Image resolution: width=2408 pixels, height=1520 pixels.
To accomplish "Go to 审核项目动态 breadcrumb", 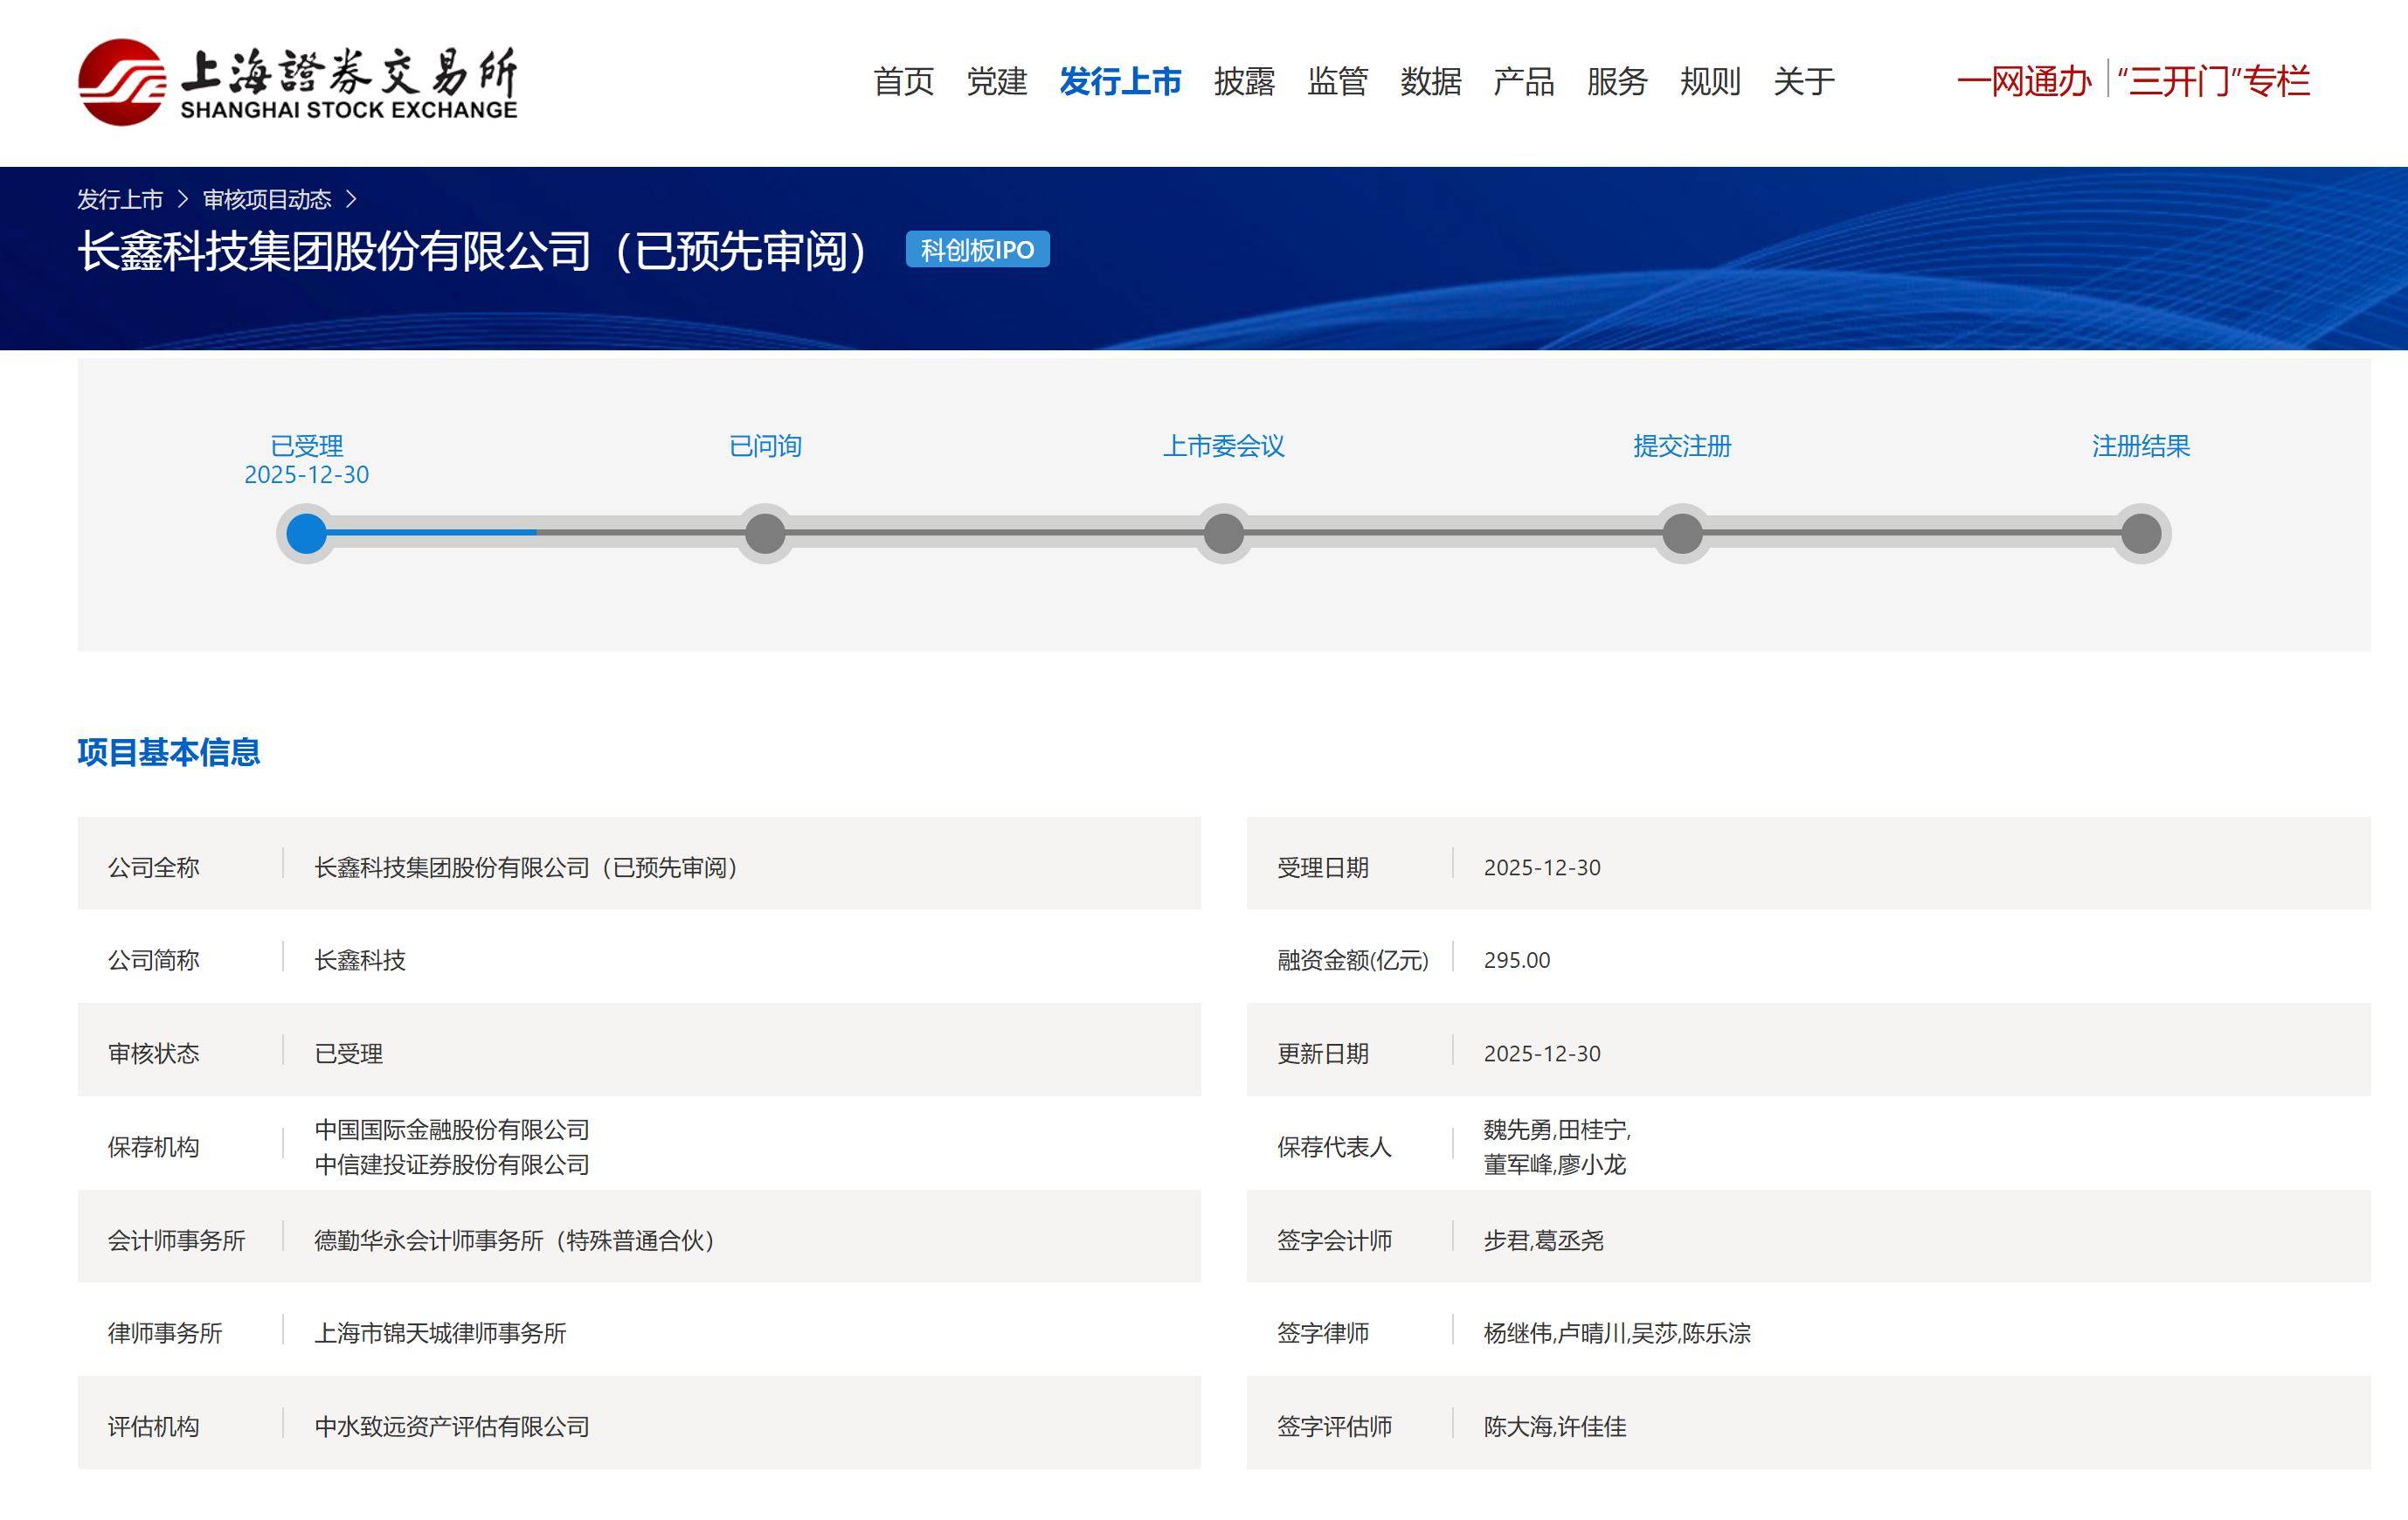I will pyautogui.click(x=266, y=200).
